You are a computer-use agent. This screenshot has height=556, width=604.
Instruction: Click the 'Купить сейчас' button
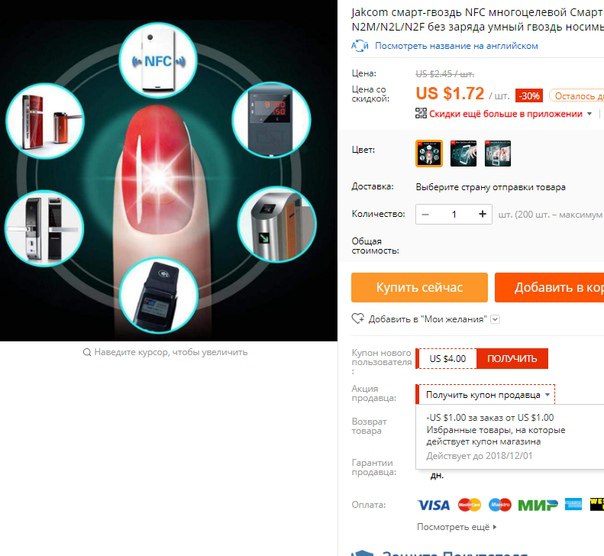tap(419, 287)
